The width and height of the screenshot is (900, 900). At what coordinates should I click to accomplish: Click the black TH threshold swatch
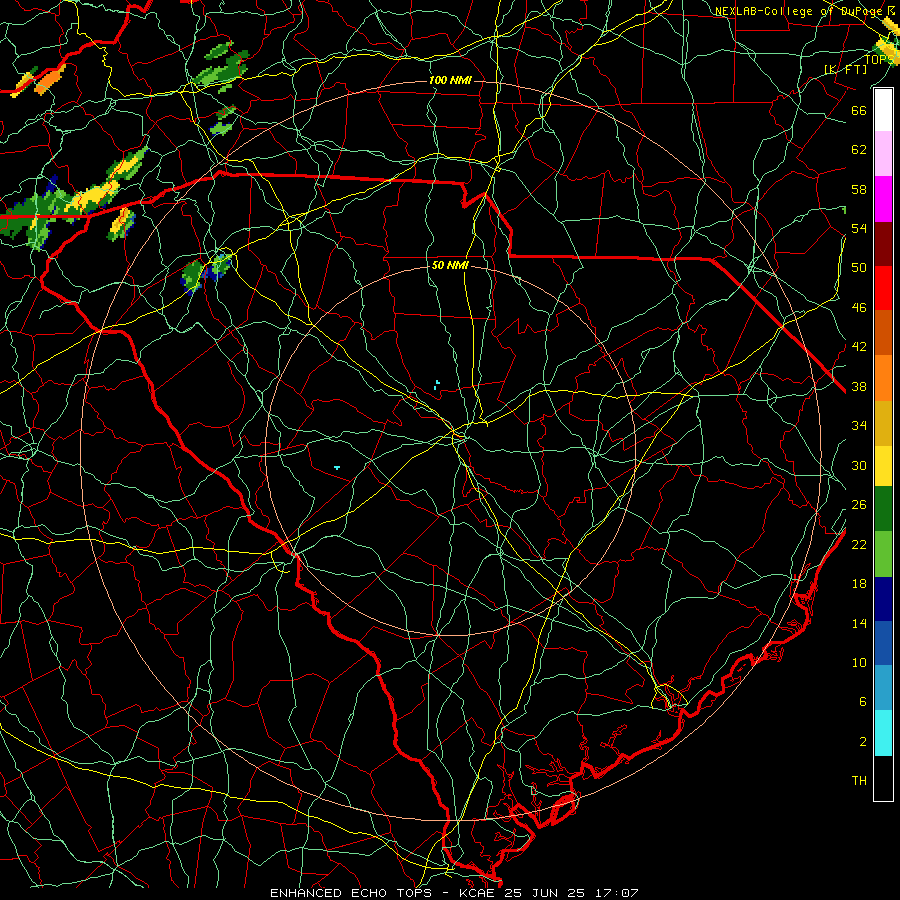pos(883,778)
